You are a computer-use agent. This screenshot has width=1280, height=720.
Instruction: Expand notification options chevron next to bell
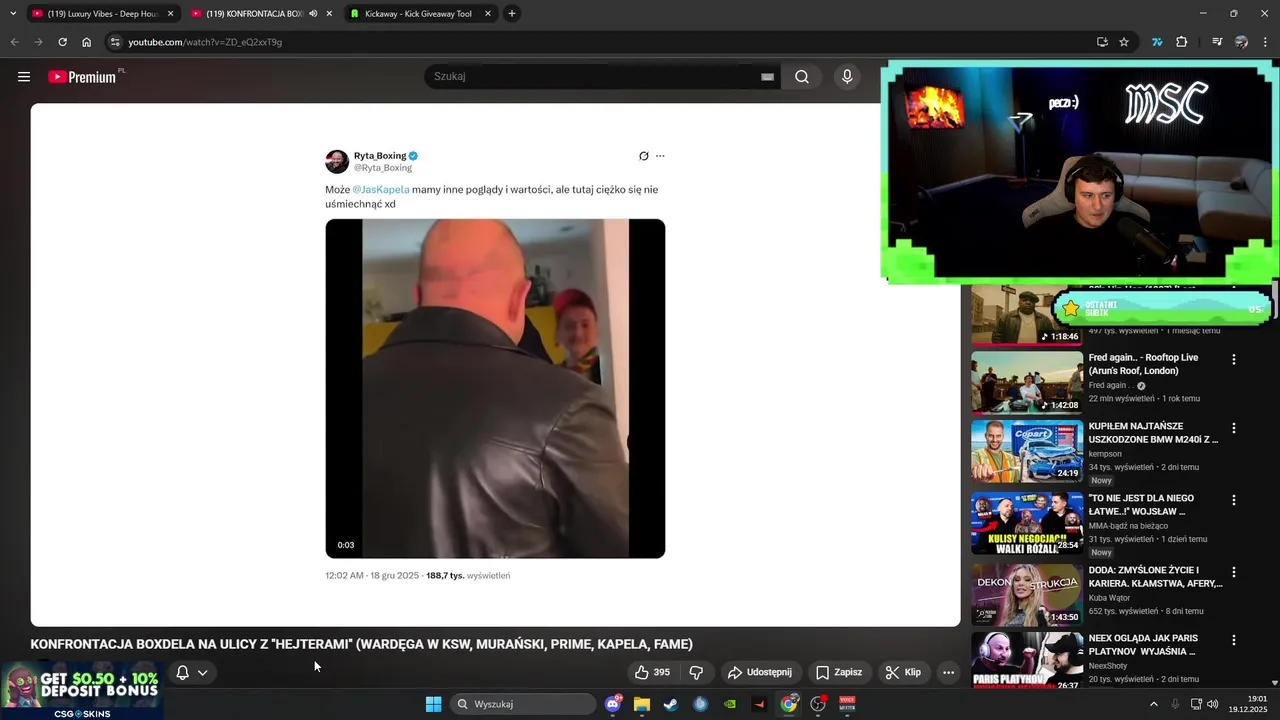[203, 673]
